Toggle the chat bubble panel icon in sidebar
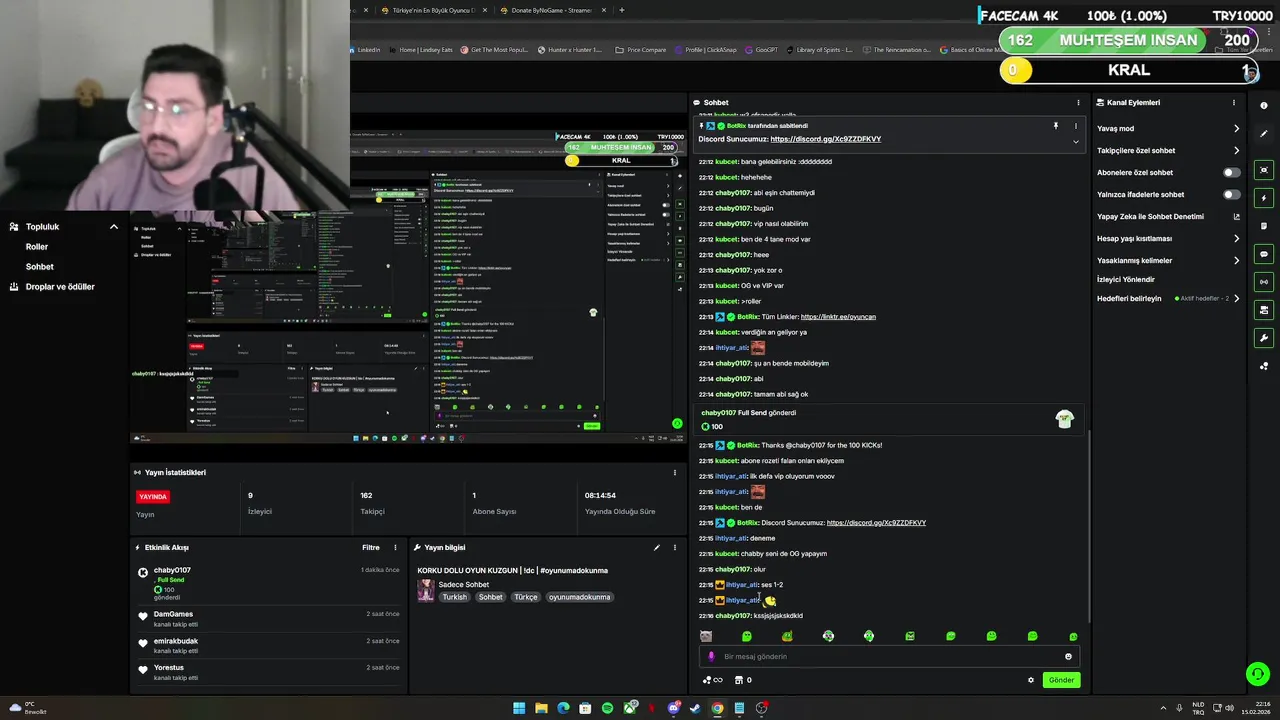This screenshot has height=720, width=1280. pos(1264,254)
